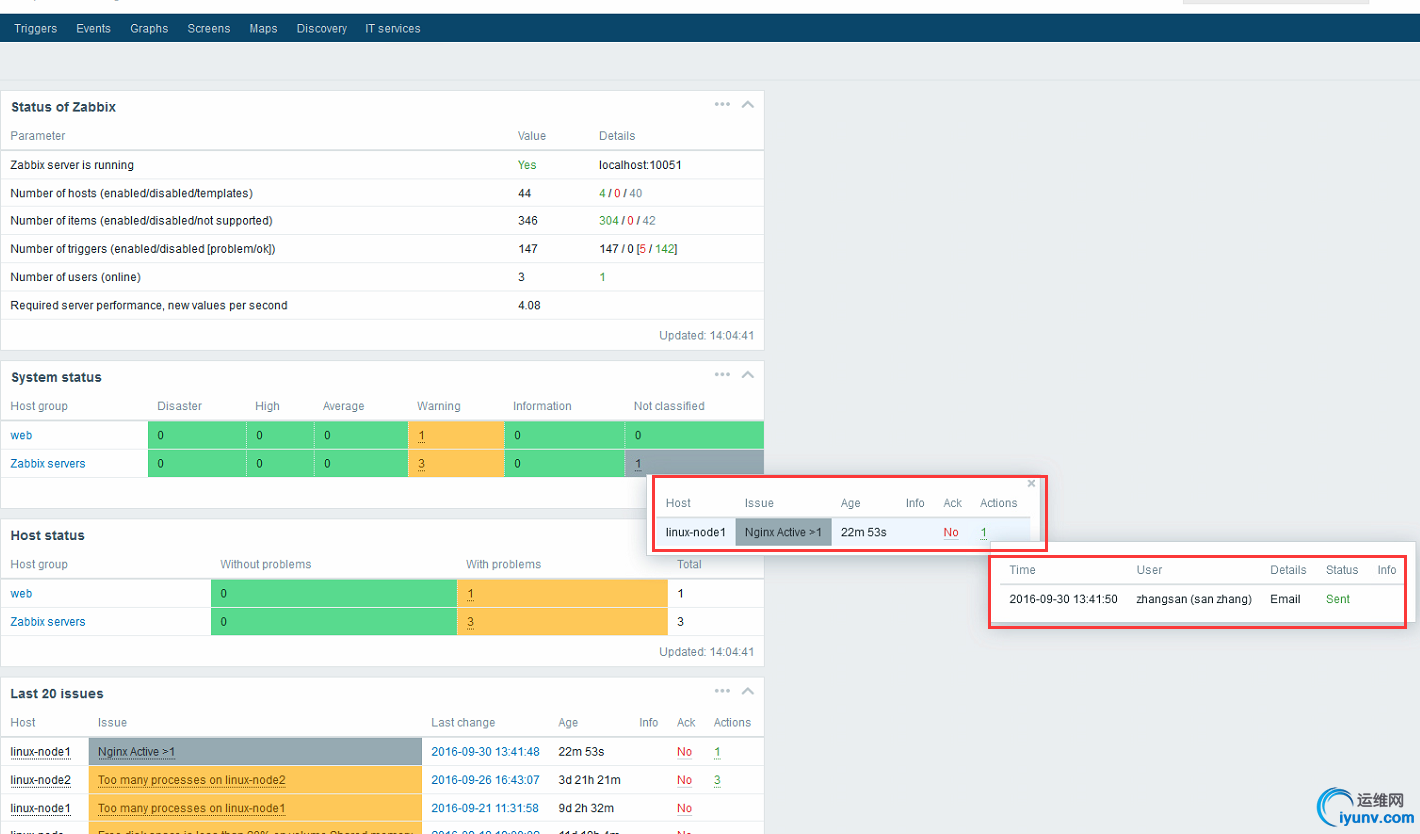This screenshot has width=1420, height=834.
Task: Click the Ack No link in the issue popup
Action: pyautogui.click(x=951, y=532)
